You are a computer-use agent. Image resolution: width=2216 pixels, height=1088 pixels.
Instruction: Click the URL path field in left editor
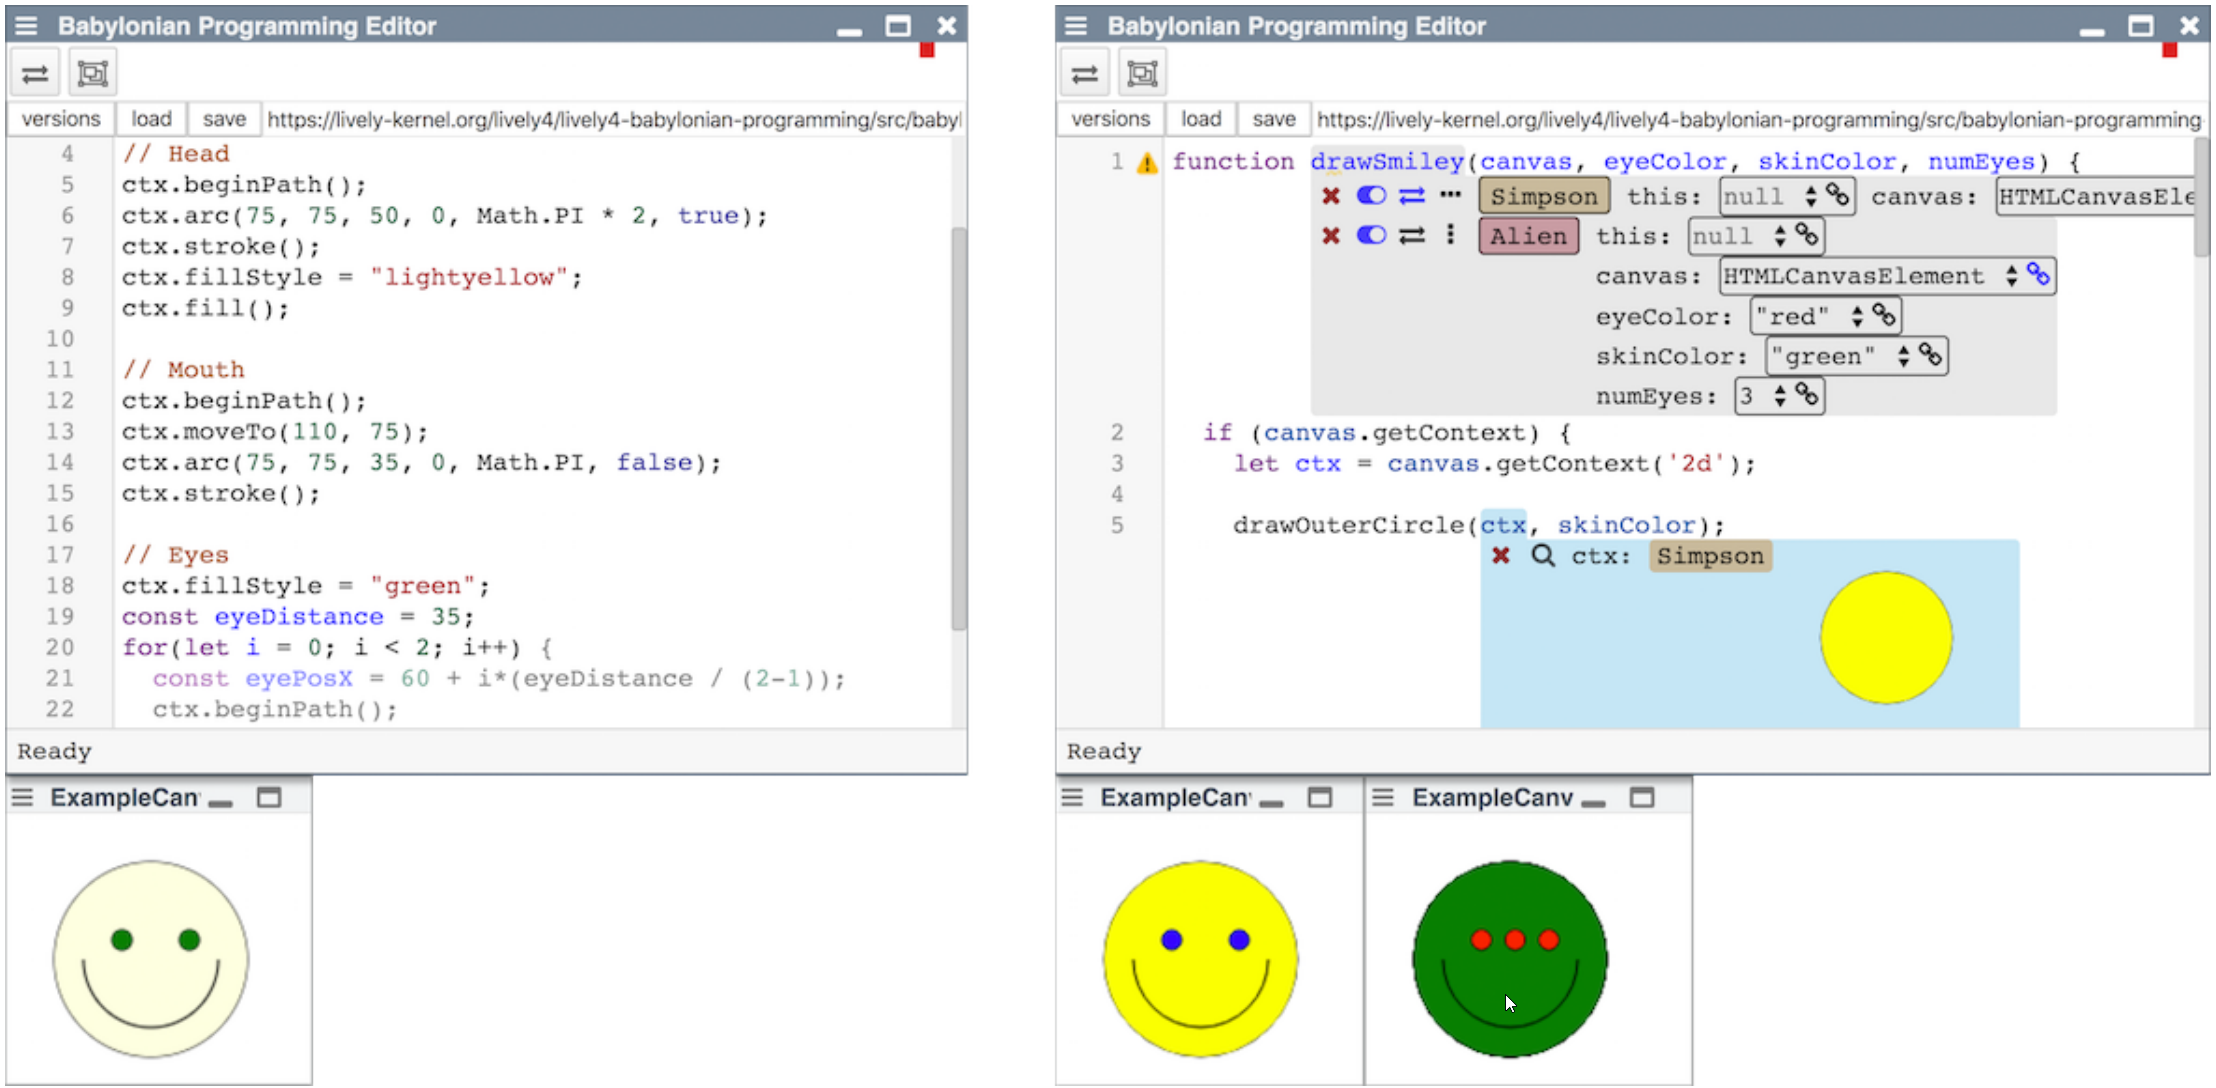coord(612,119)
